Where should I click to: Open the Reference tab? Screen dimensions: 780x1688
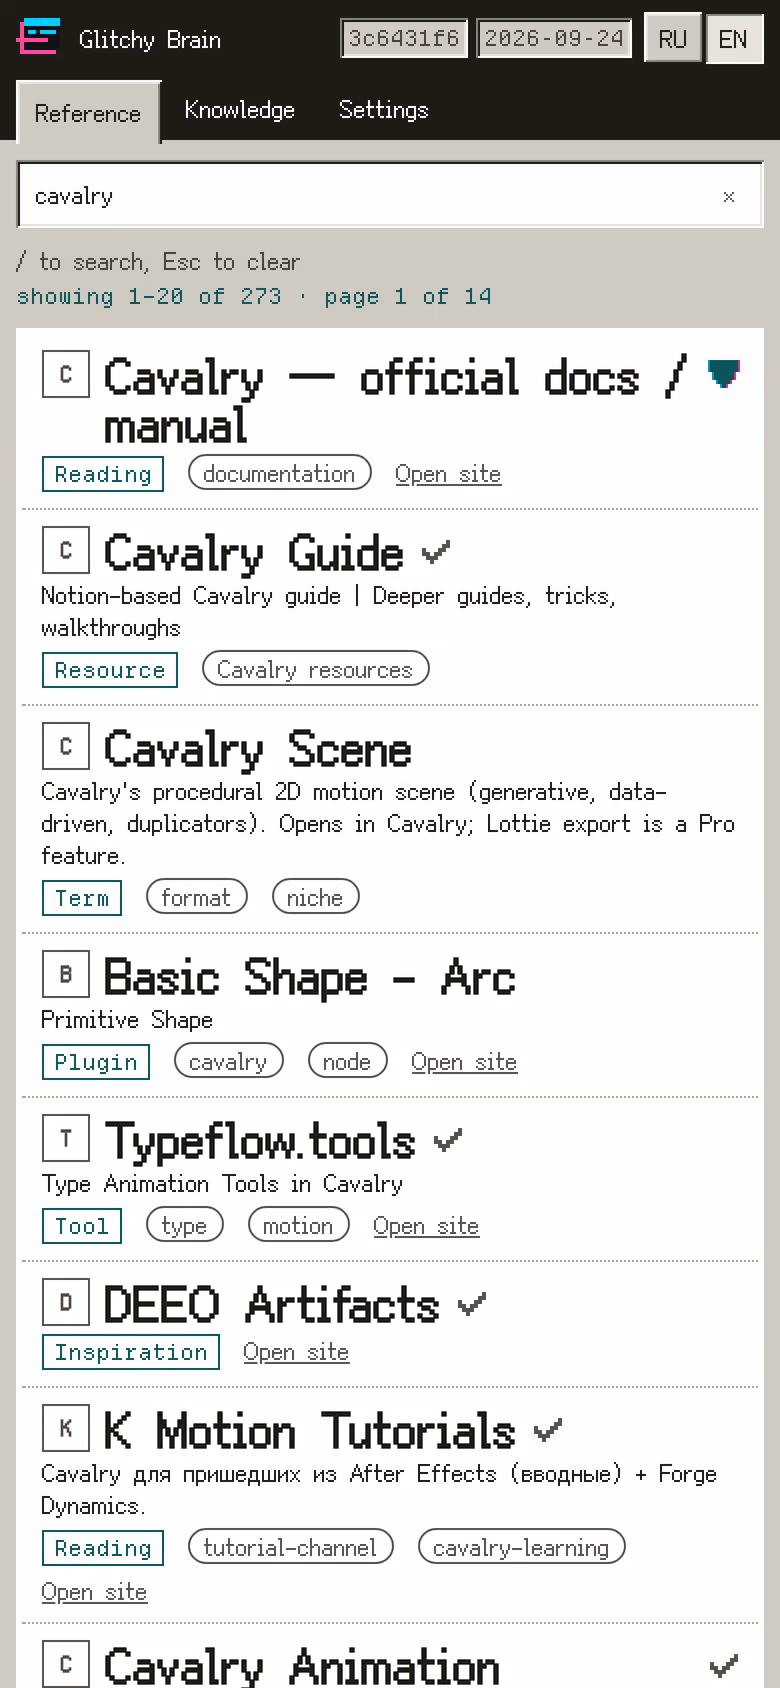pos(88,113)
